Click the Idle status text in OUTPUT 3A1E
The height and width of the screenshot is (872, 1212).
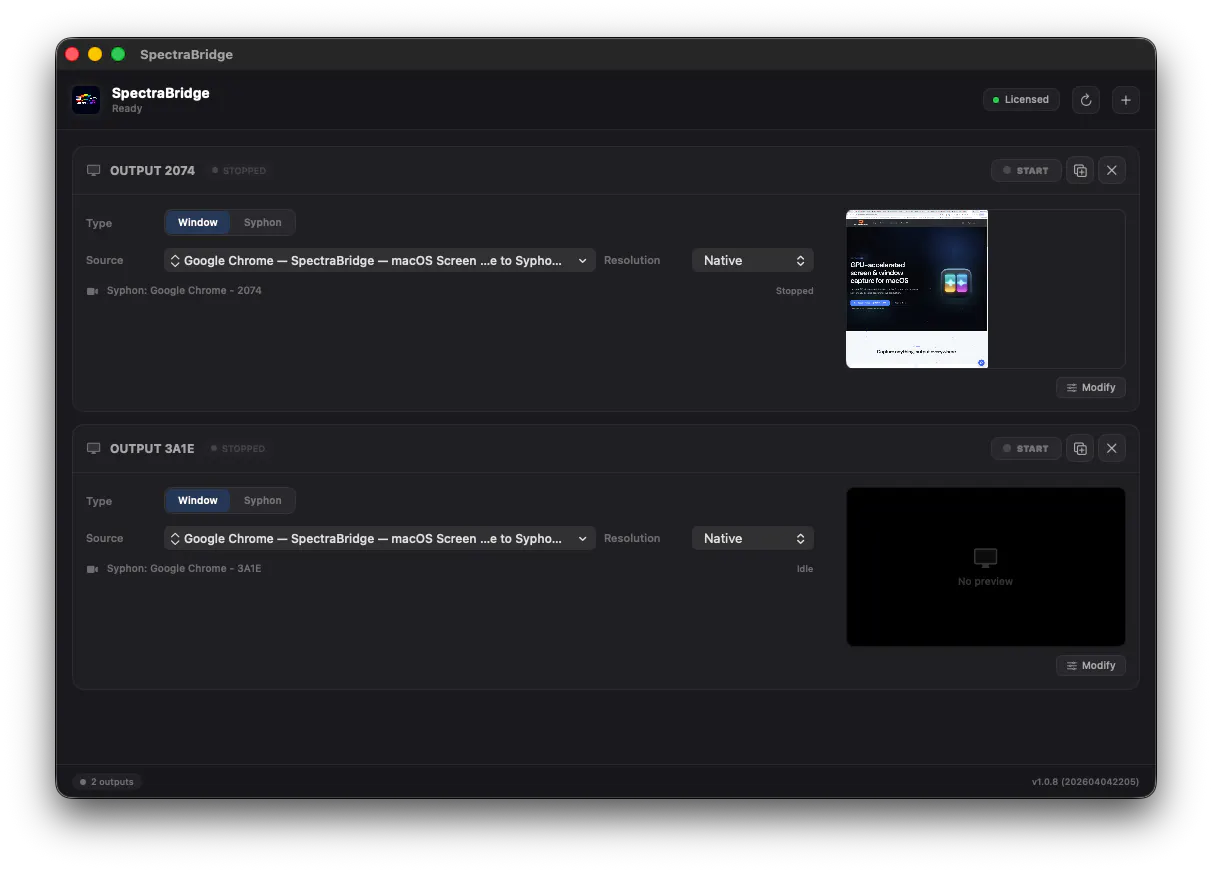coord(805,569)
